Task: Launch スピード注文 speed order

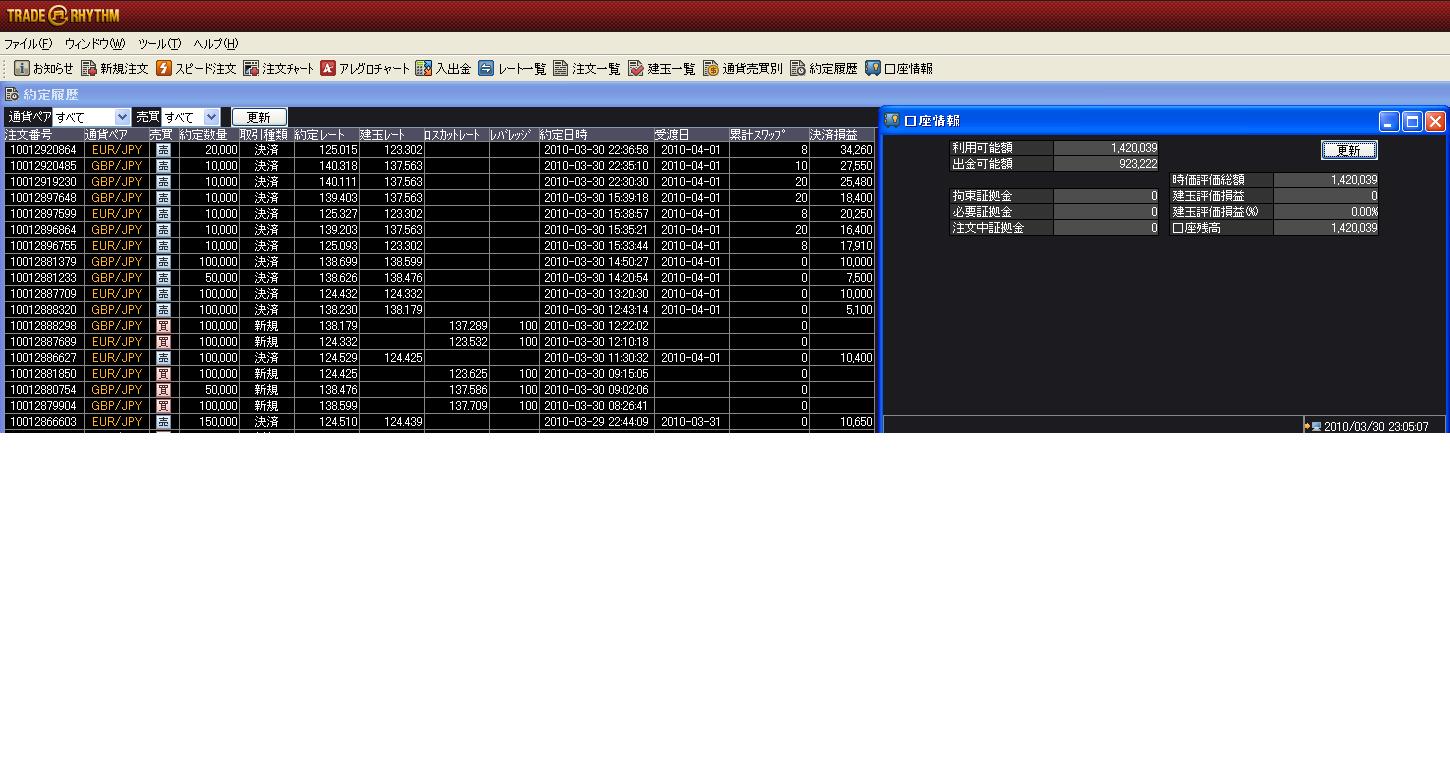Action: coord(196,69)
